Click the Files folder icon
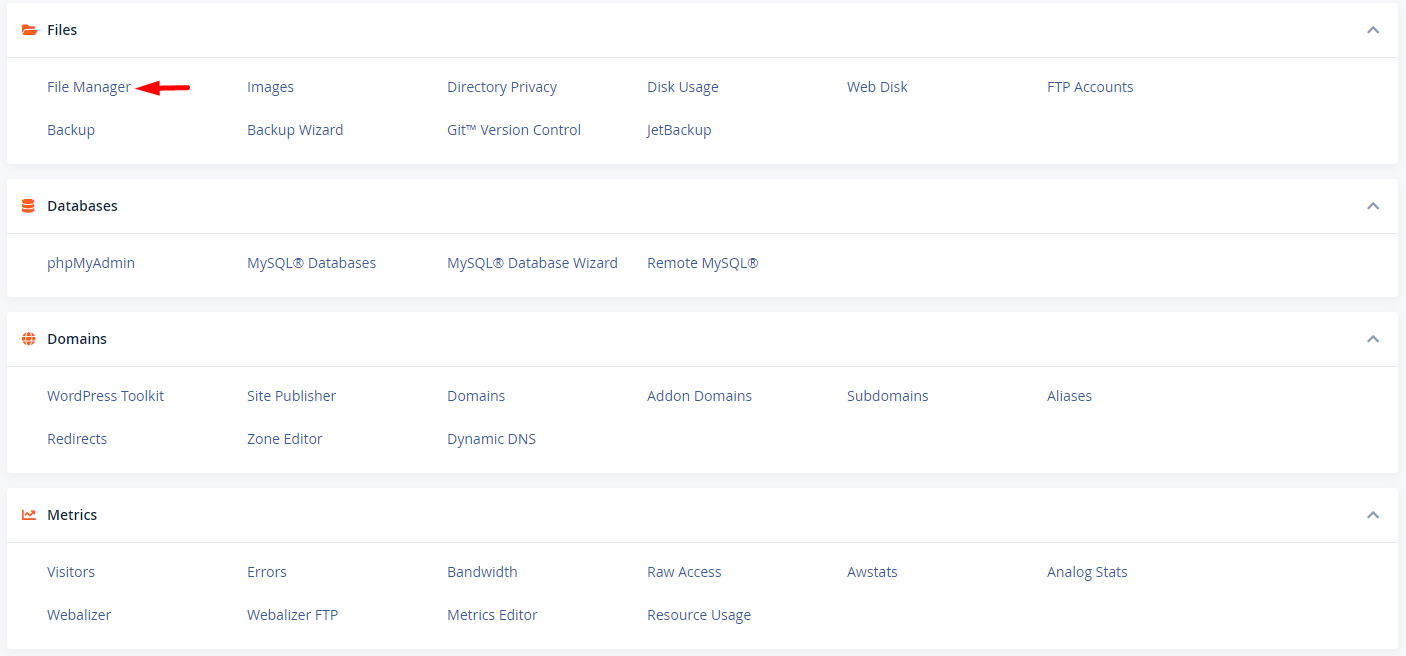 pyautogui.click(x=29, y=30)
